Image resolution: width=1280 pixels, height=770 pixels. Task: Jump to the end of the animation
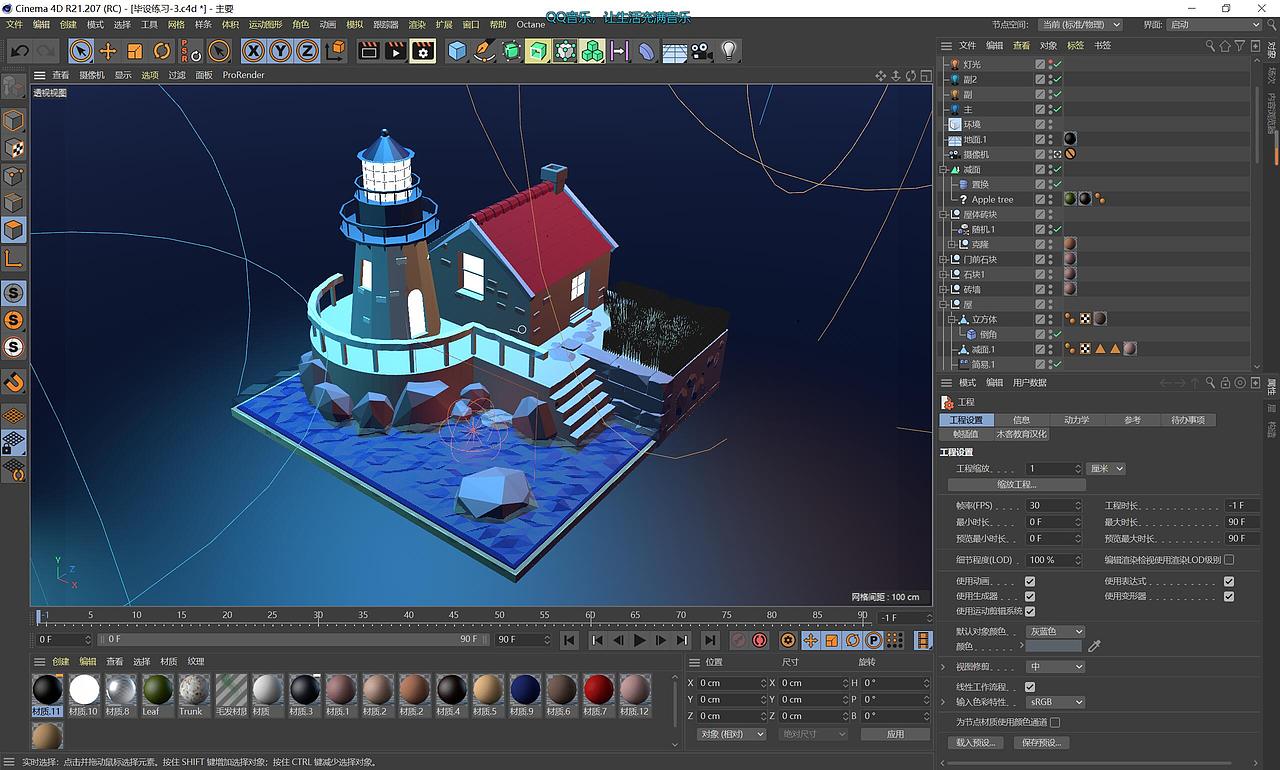click(x=709, y=640)
